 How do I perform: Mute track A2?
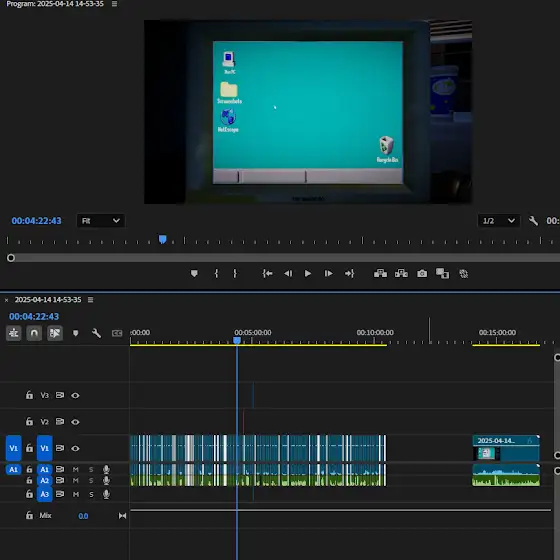pyautogui.click(x=76, y=481)
